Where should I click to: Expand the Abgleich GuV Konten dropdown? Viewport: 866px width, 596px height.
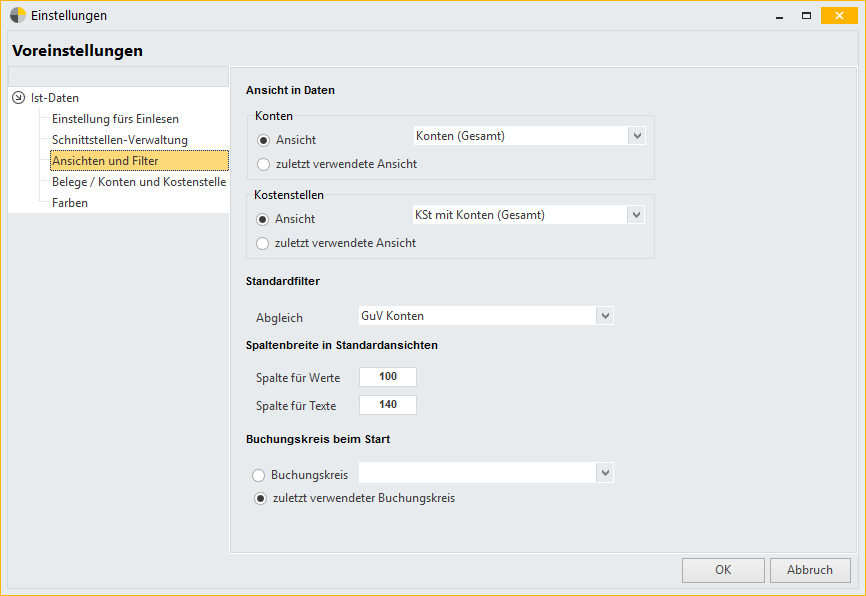(x=486, y=316)
